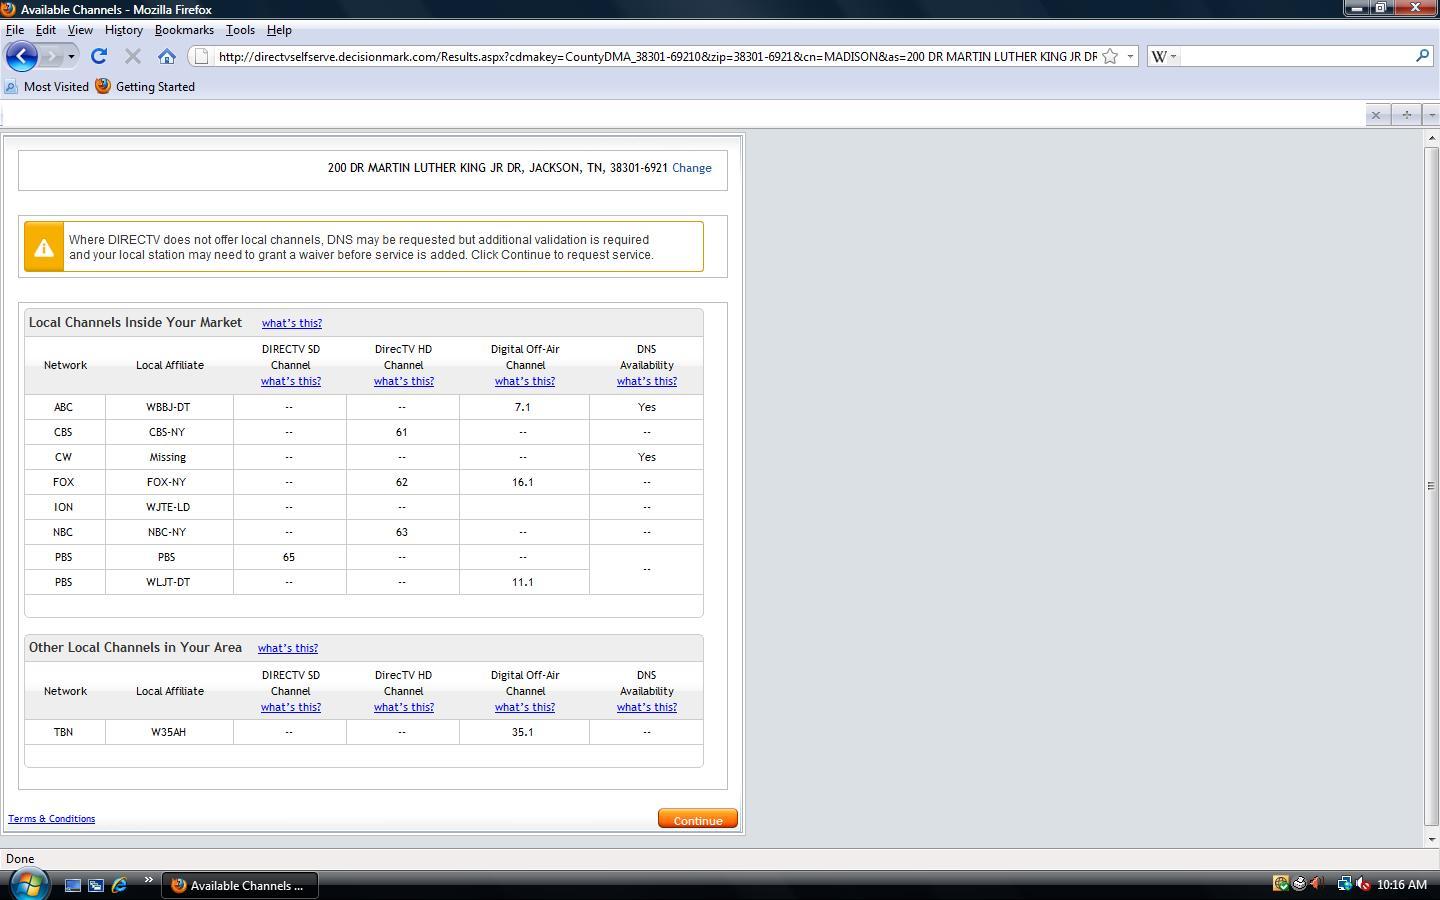The image size is (1440, 900).
Task: Click into the Wikipedia search box
Action: click(1297, 57)
